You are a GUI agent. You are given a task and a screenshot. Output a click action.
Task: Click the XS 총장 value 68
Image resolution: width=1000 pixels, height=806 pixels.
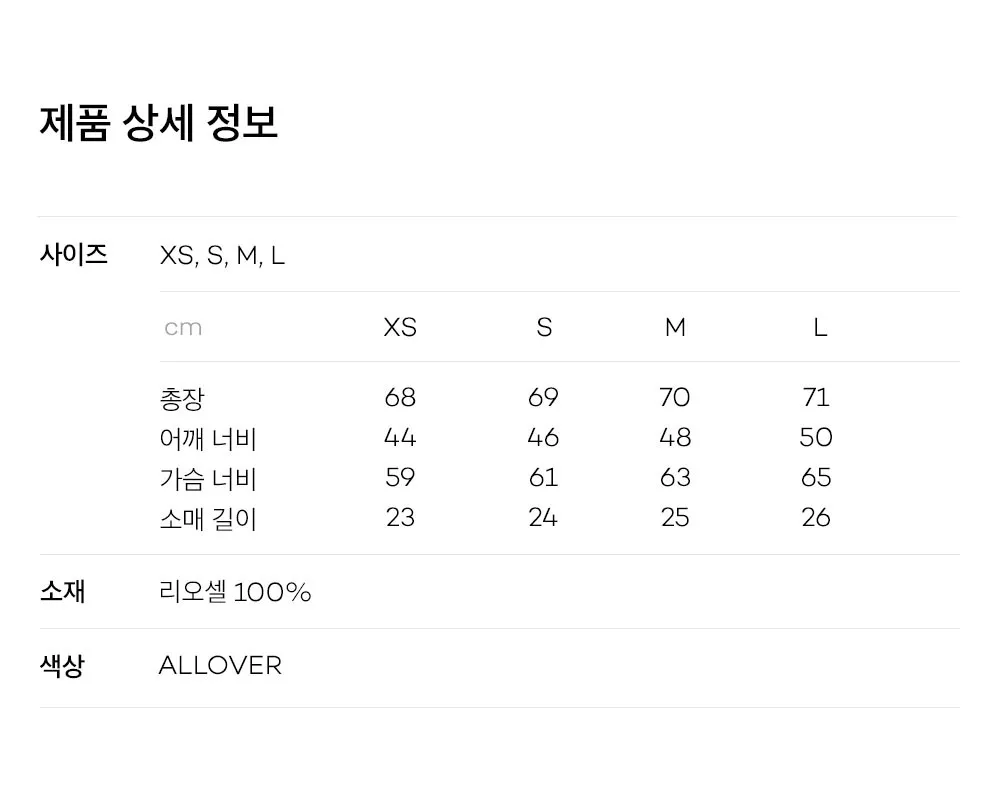pos(400,397)
